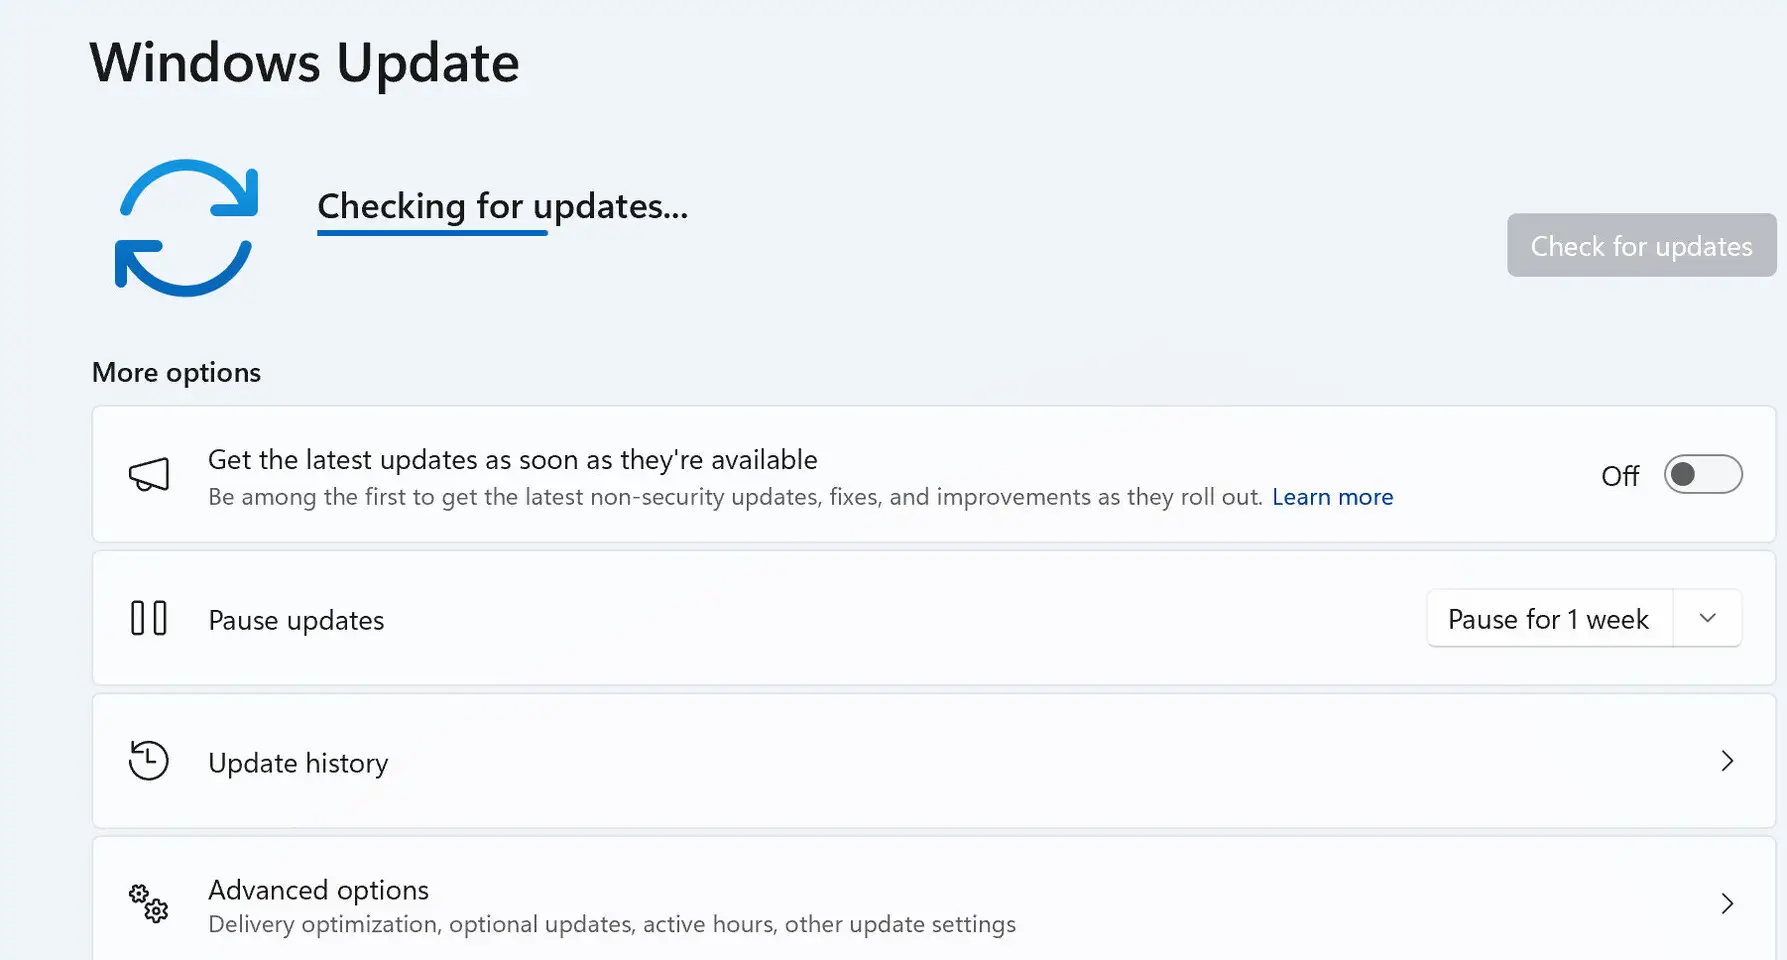Click the Check for updates button
1787x960 pixels.
pyautogui.click(x=1642, y=245)
